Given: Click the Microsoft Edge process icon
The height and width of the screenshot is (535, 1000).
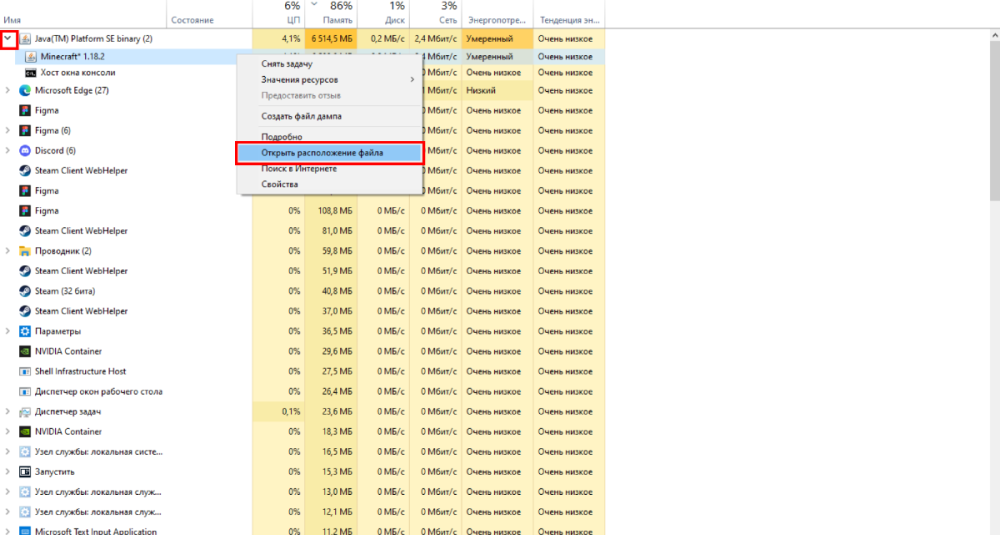Looking at the screenshot, I should point(26,90).
